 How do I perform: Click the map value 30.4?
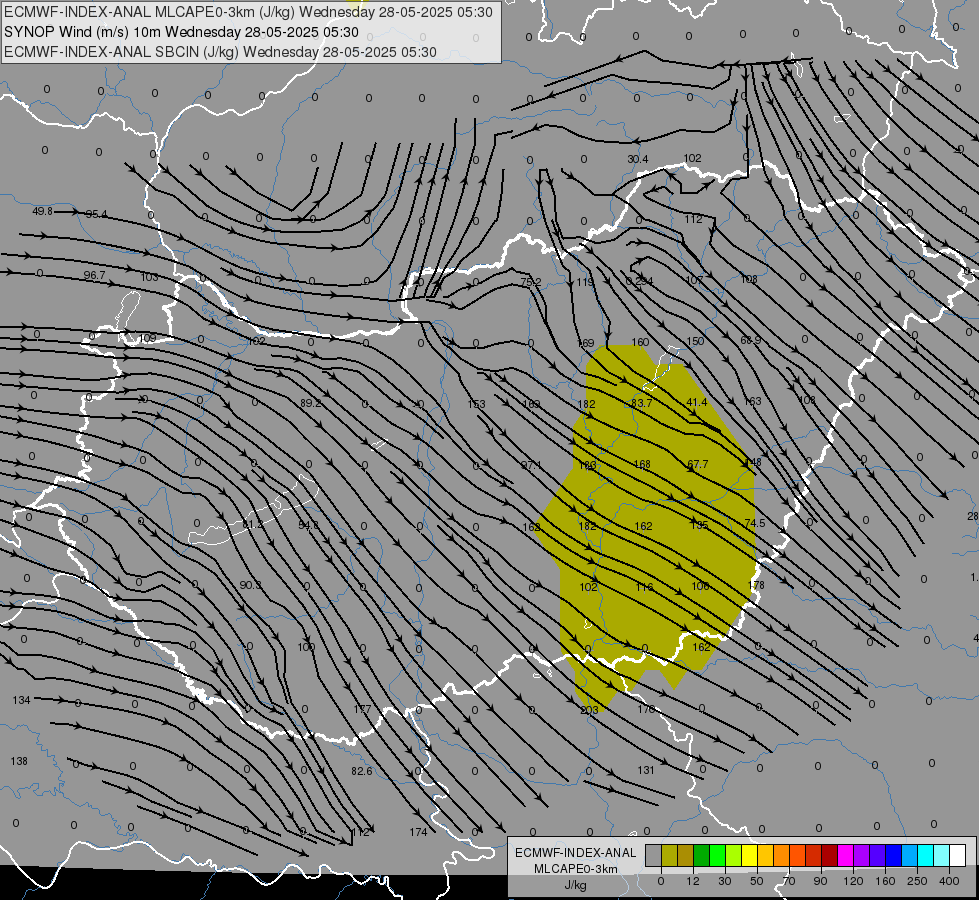(x=637, y=159)
